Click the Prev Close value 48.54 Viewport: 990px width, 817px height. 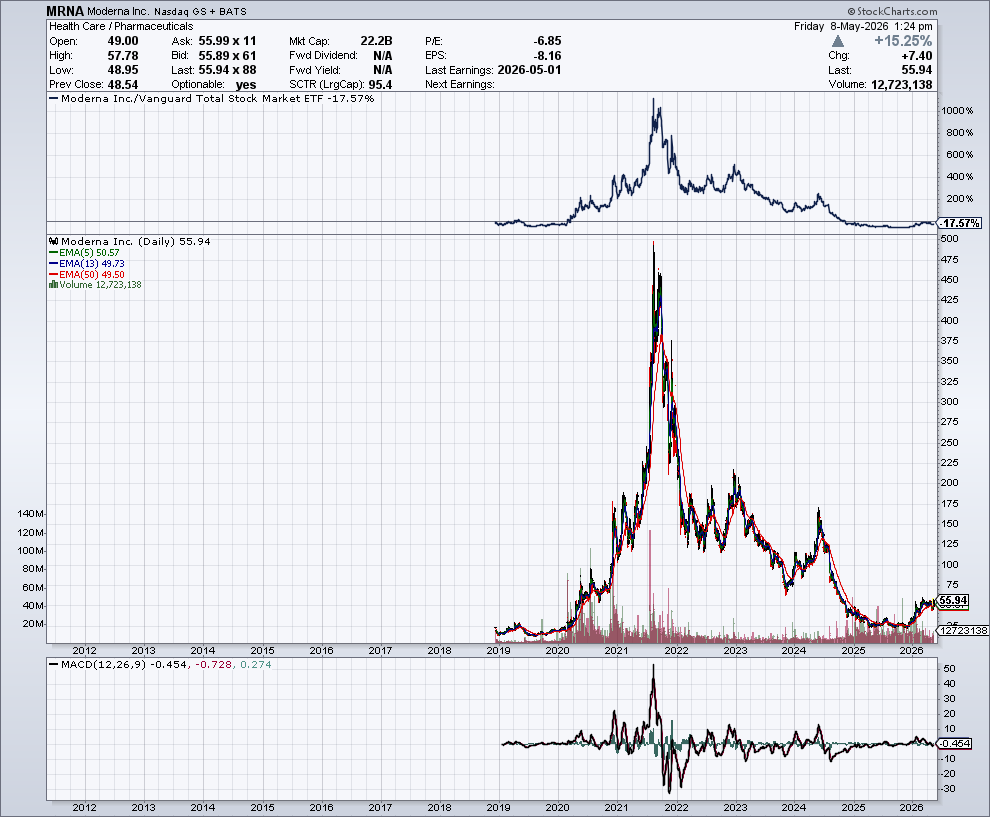click(122, 85)
